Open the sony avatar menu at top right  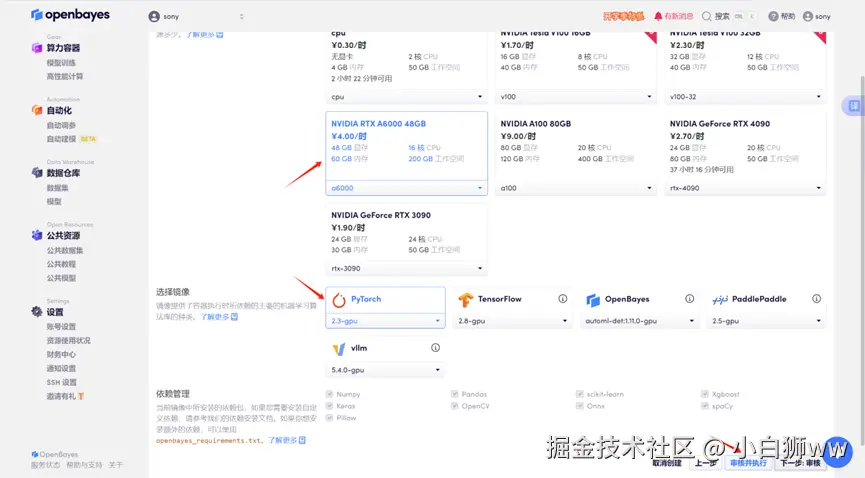tap(816, 17)
